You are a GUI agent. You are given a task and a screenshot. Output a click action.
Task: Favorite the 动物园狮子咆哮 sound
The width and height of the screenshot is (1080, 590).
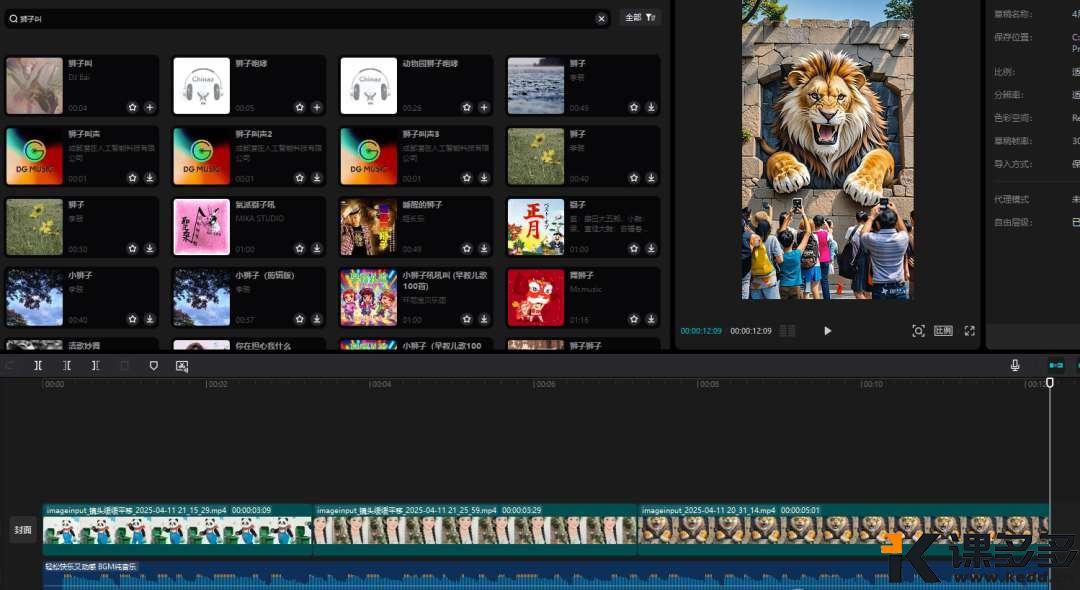click(x=467, y=107)
